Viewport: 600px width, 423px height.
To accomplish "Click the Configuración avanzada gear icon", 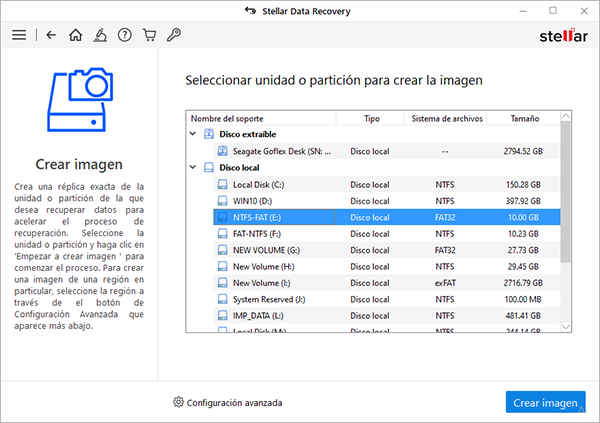I will pyautogui.click(x=179, y=402).
